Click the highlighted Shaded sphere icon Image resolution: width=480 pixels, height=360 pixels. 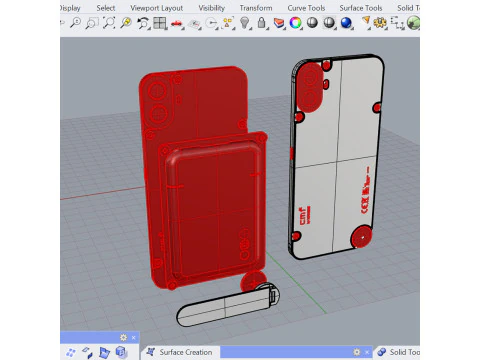pyautogui.click(x=329, y=23)
